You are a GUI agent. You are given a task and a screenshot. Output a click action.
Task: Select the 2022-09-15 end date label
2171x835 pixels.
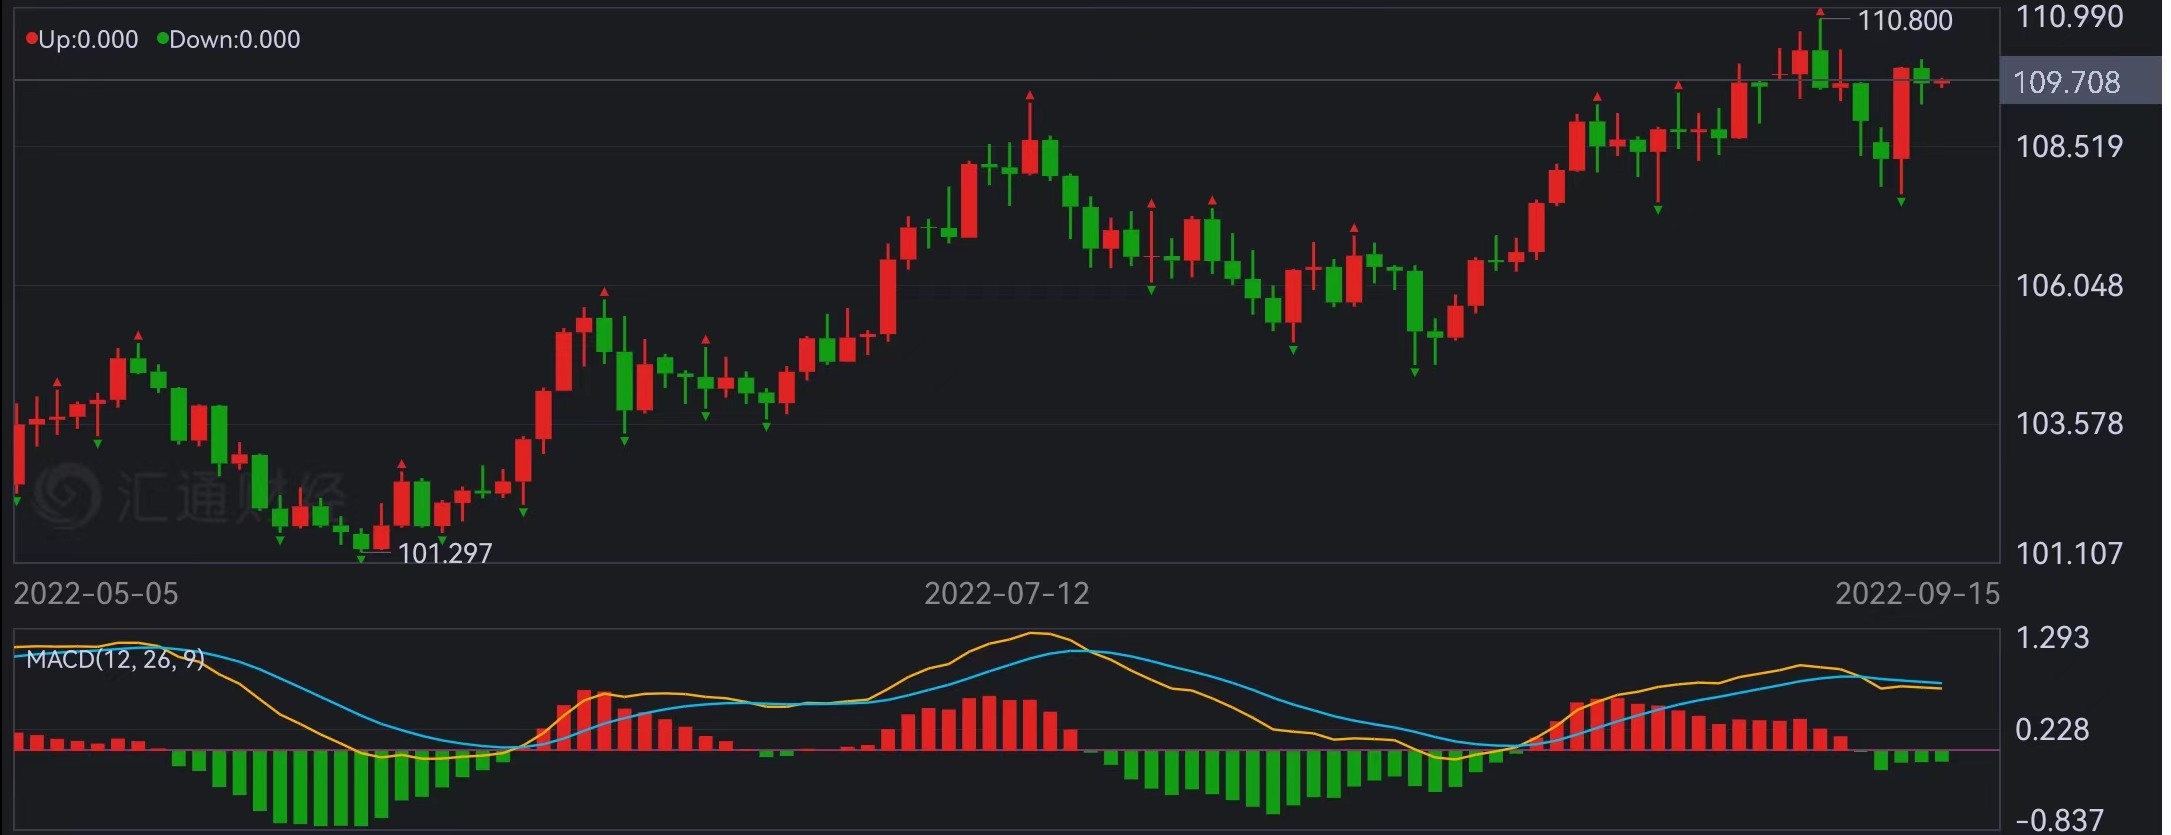click(1917, 594)
